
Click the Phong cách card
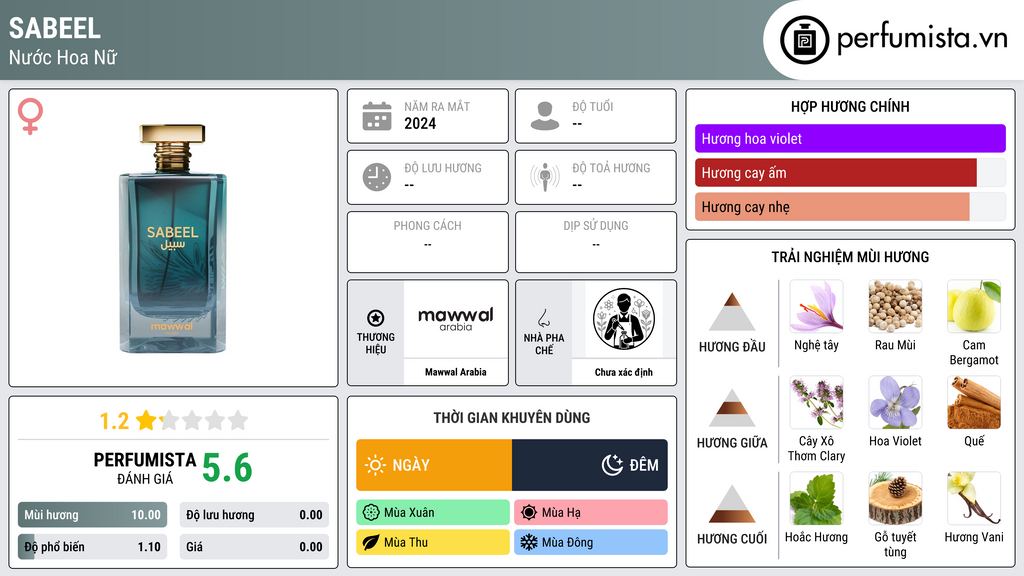(428, 242)
